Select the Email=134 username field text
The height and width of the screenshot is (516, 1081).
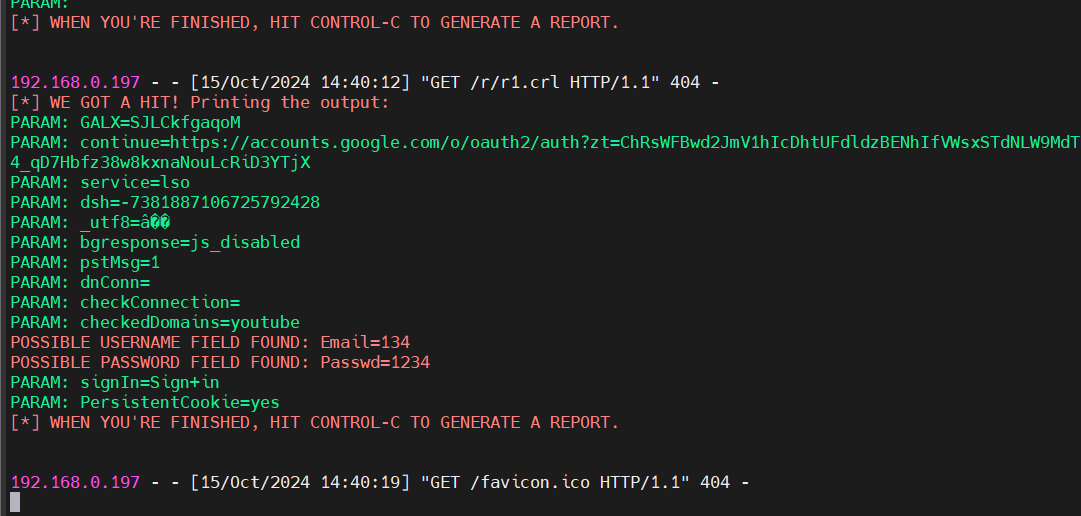click(365, 342)
